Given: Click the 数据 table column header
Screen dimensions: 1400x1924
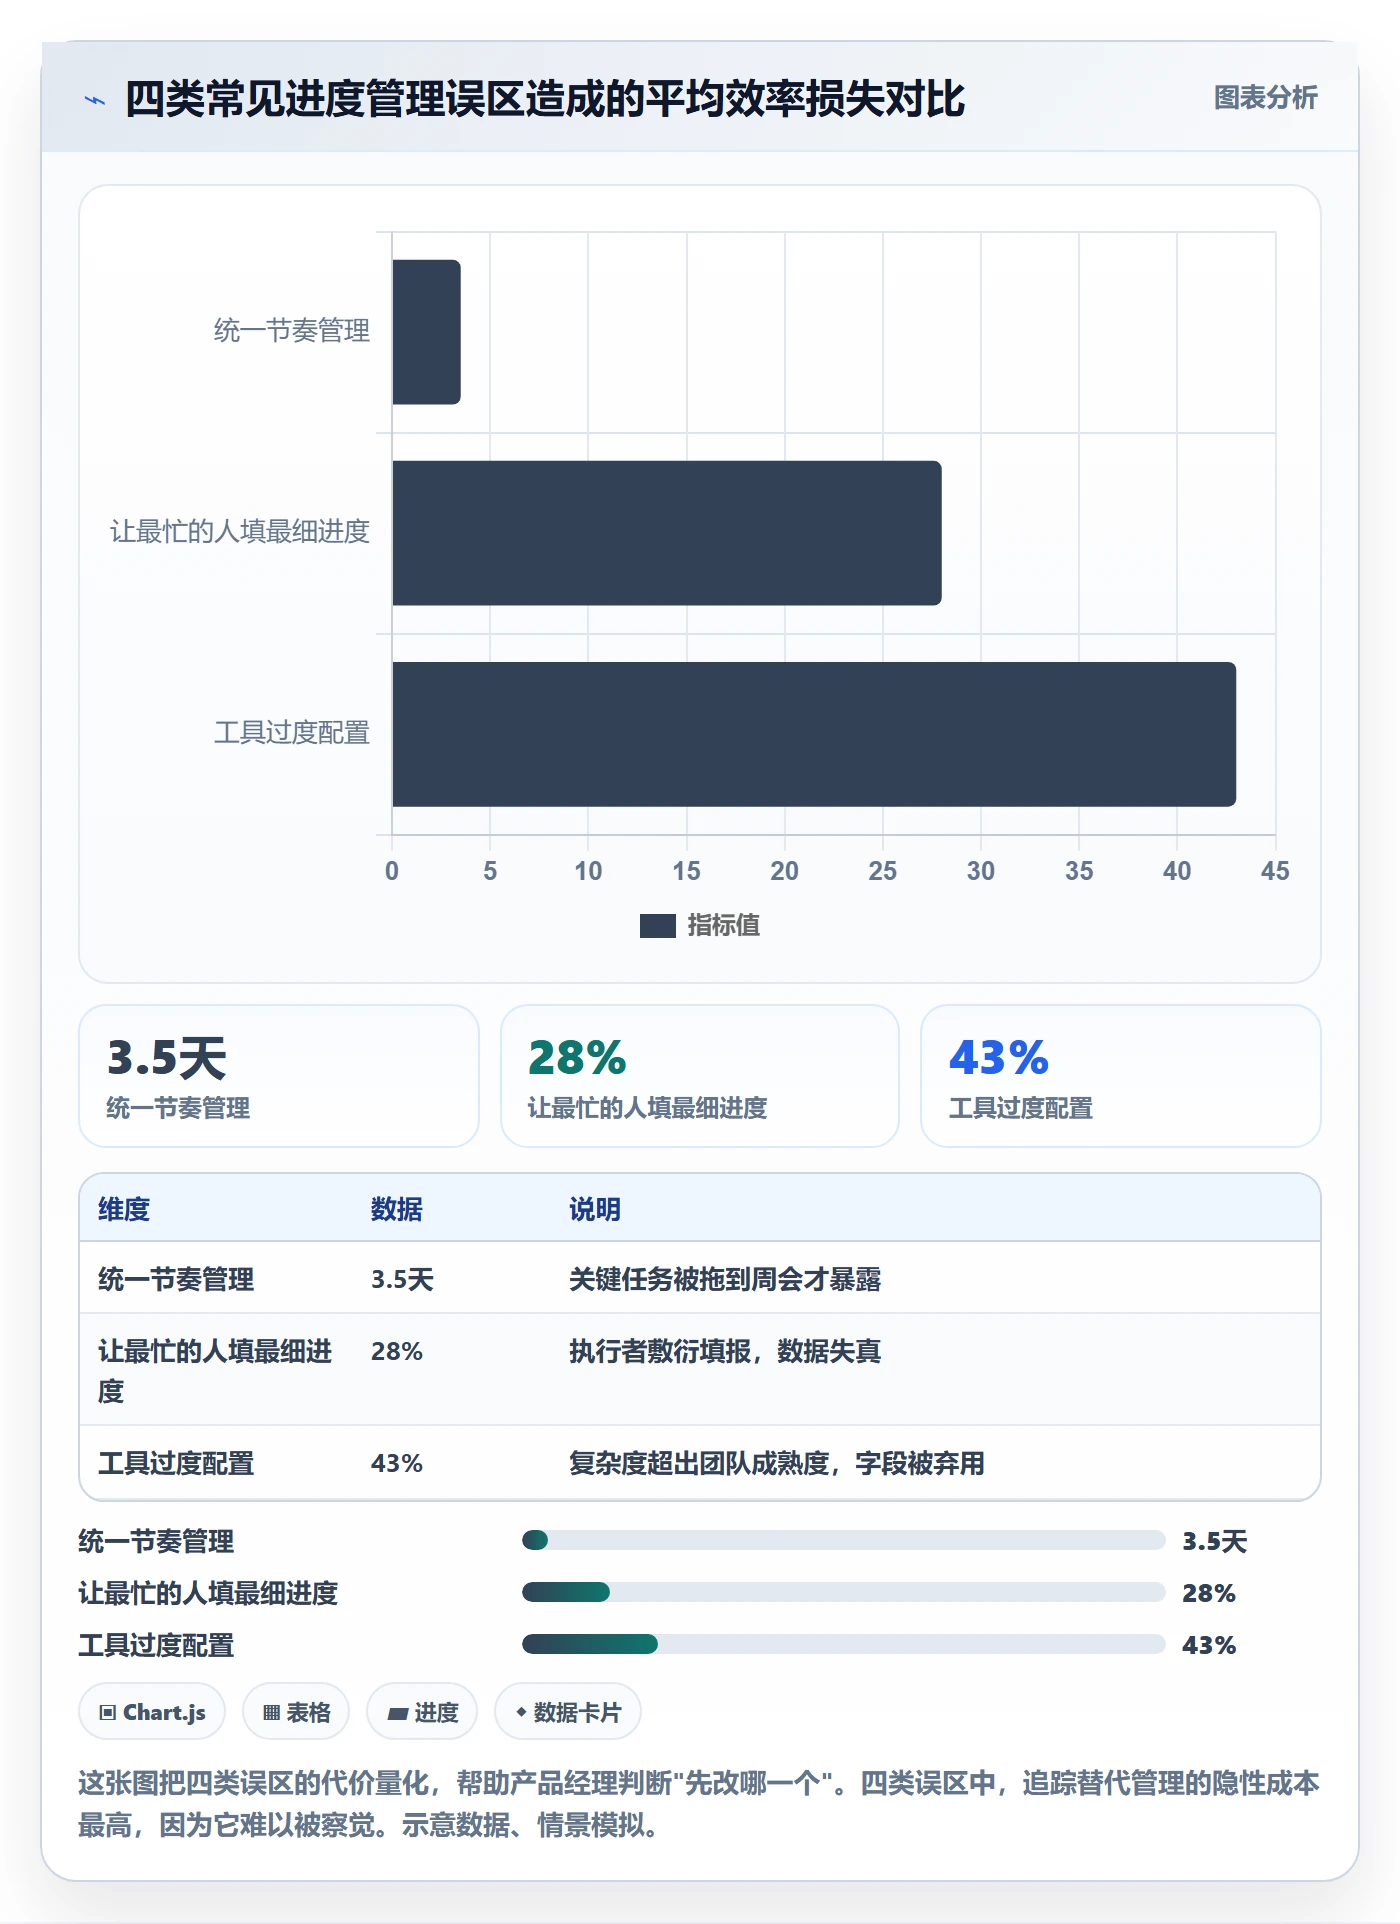Looking at the screenshot, I should [397, 1209].
